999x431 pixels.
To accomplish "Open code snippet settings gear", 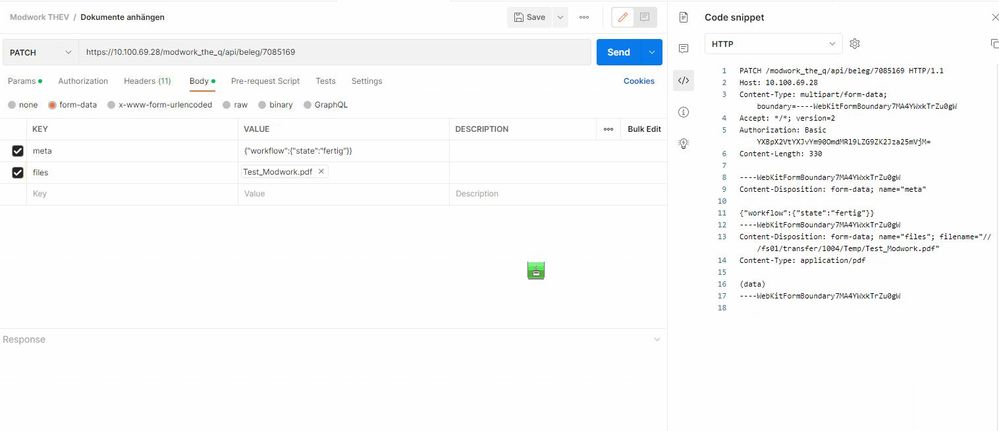I will click(x=855, y=44).
